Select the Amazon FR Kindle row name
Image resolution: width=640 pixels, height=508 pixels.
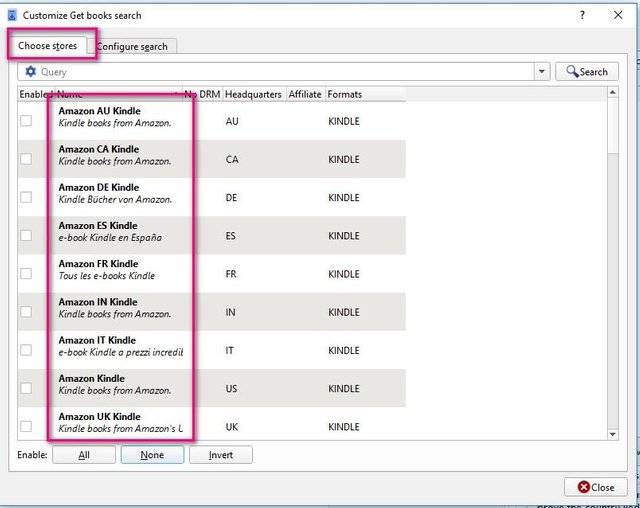click(x=98, y=264)
